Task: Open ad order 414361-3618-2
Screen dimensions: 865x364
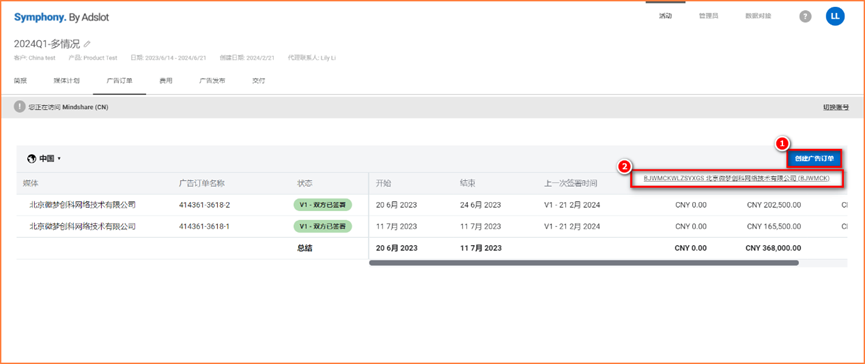Action: 204,205
